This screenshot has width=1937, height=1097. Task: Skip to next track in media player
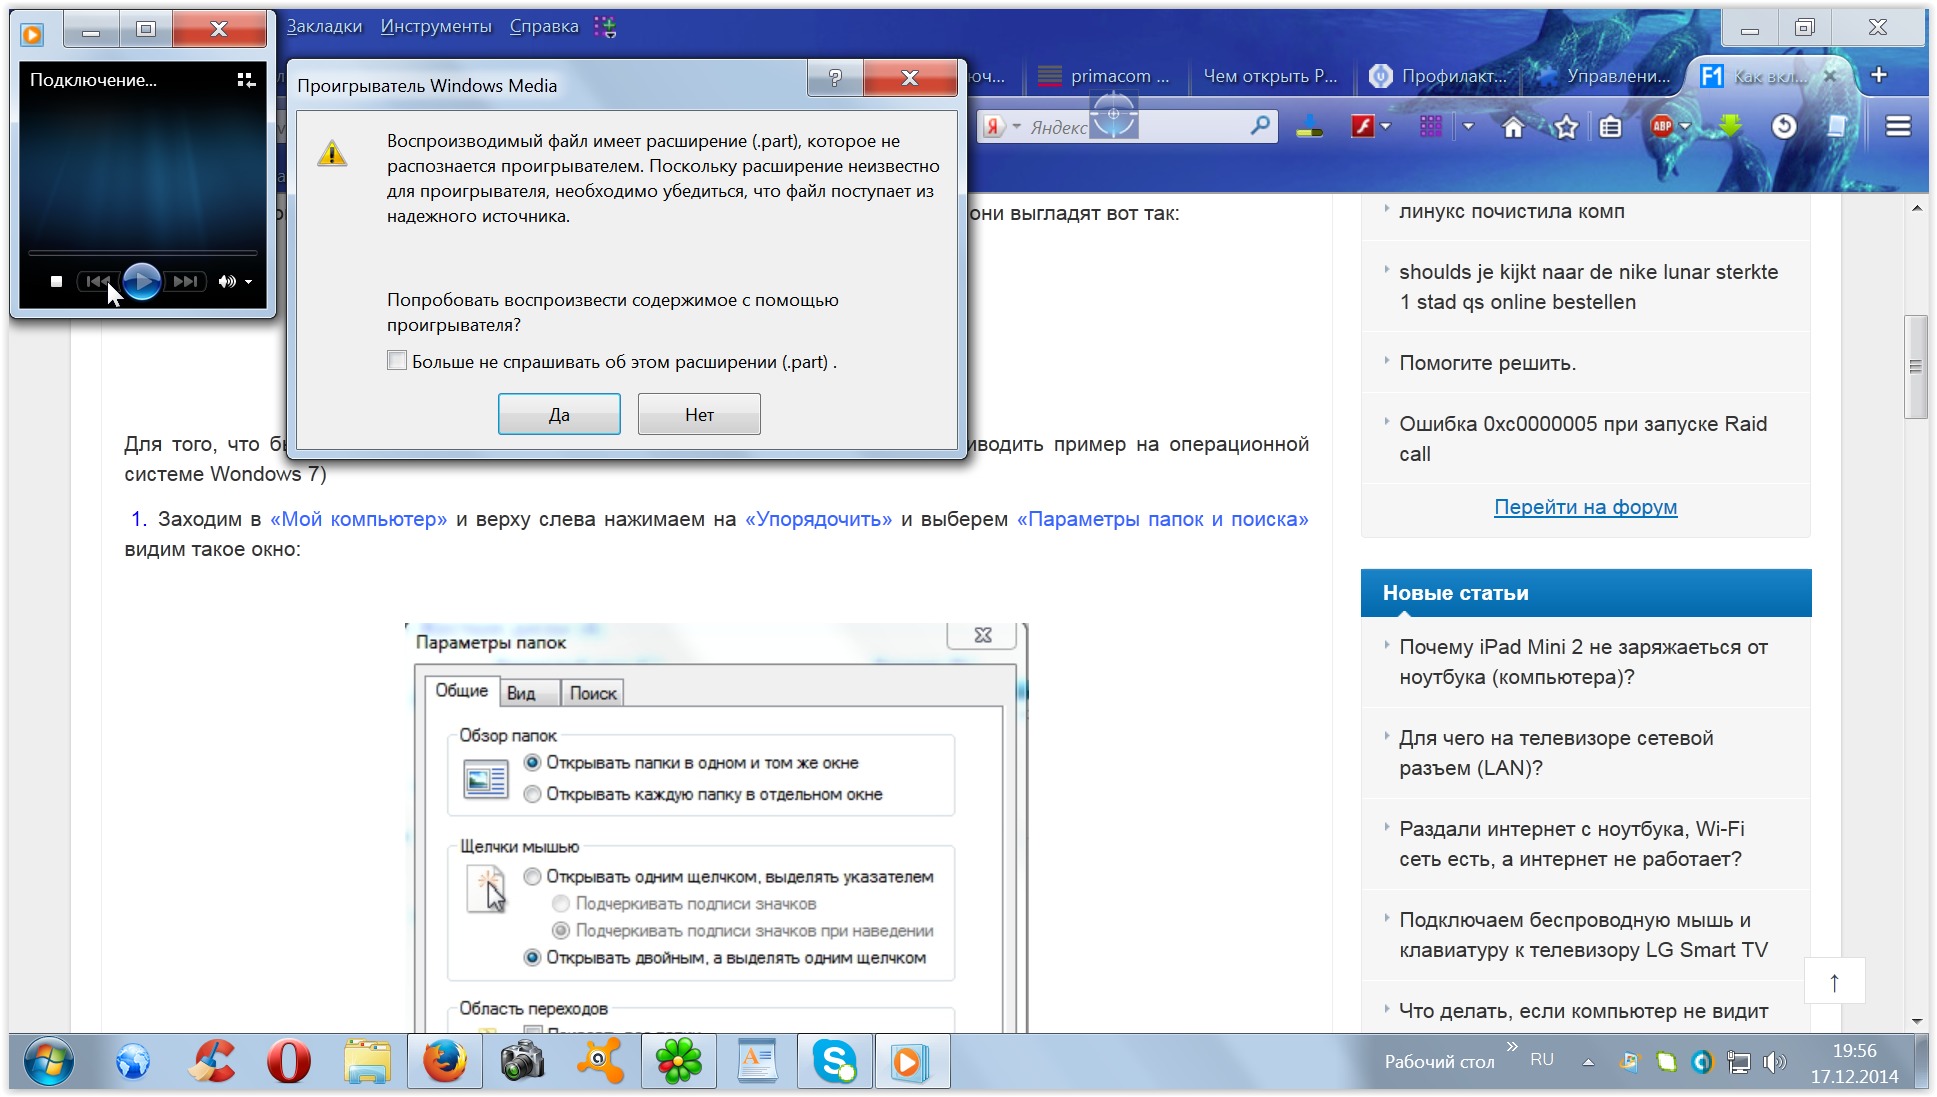(x=185, y=282)
